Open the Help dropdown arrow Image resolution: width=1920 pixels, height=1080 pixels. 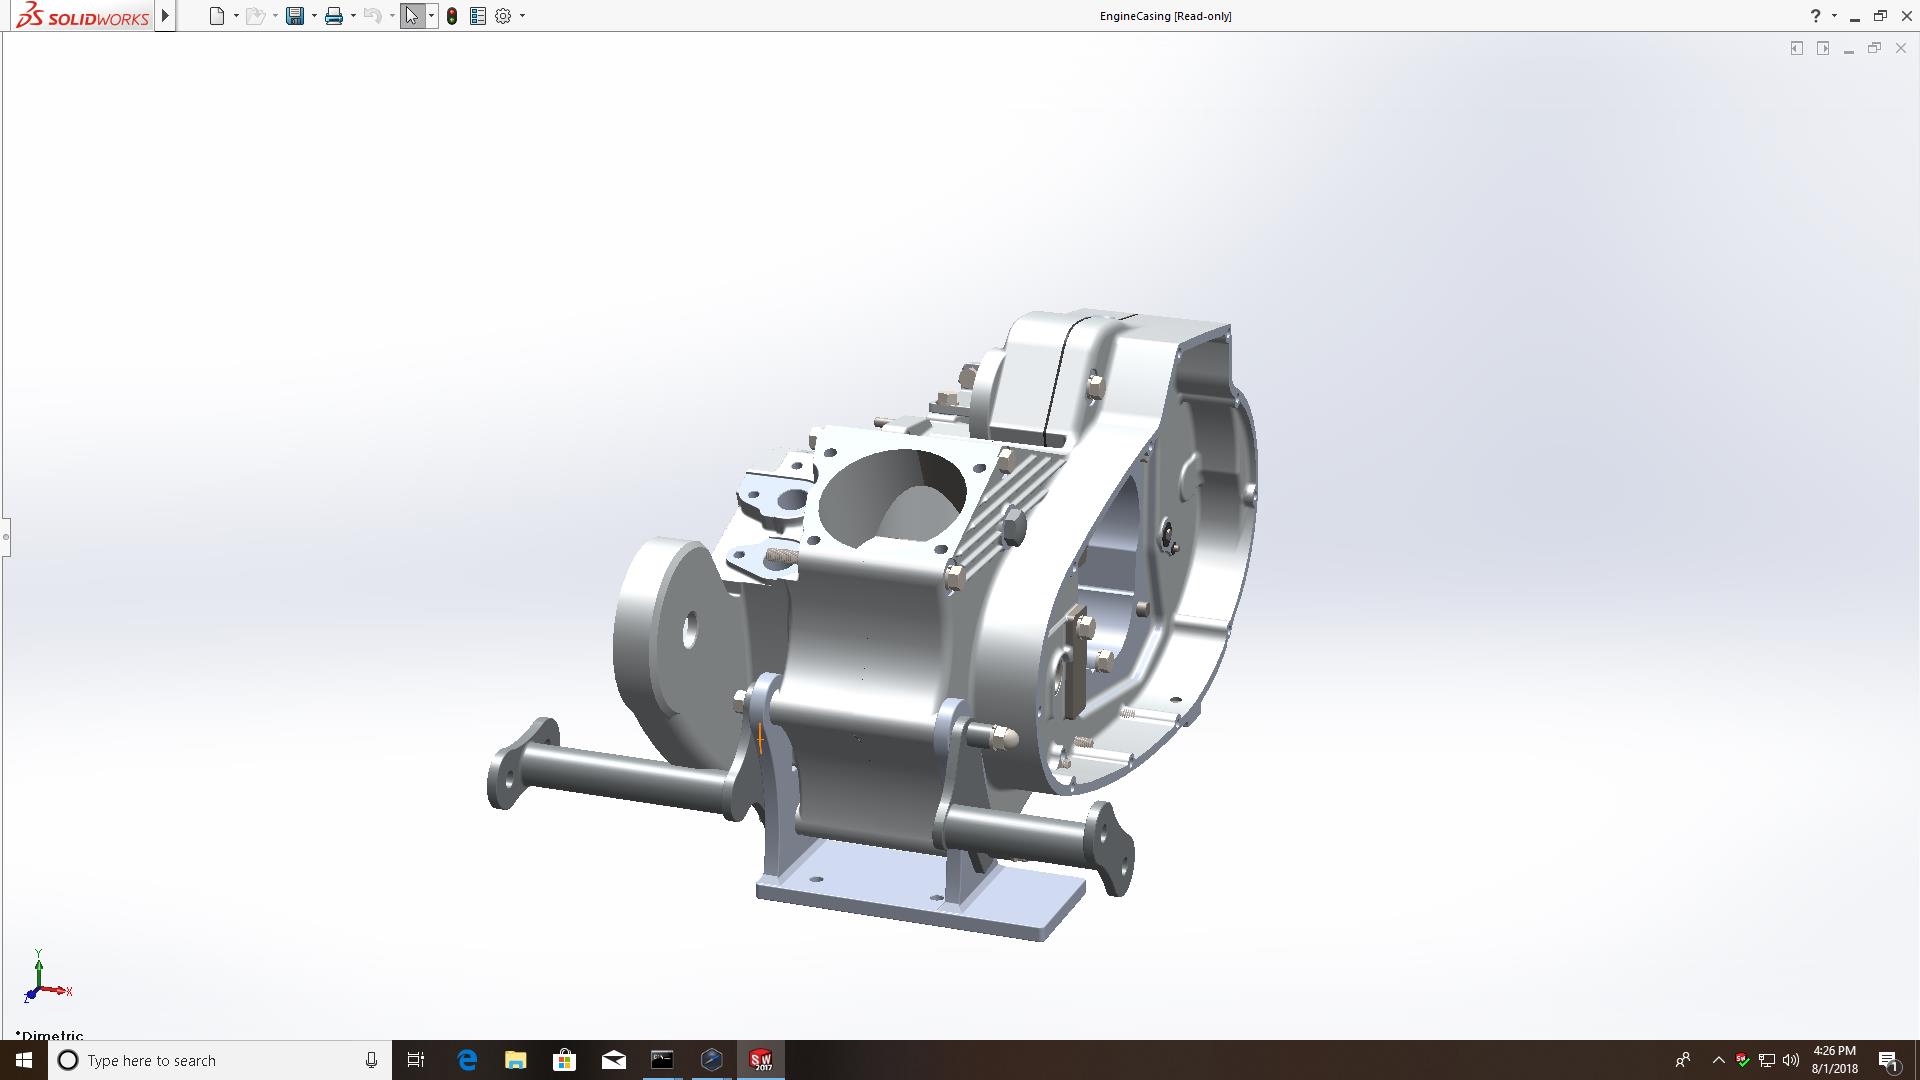click(x=1834, y=16)
